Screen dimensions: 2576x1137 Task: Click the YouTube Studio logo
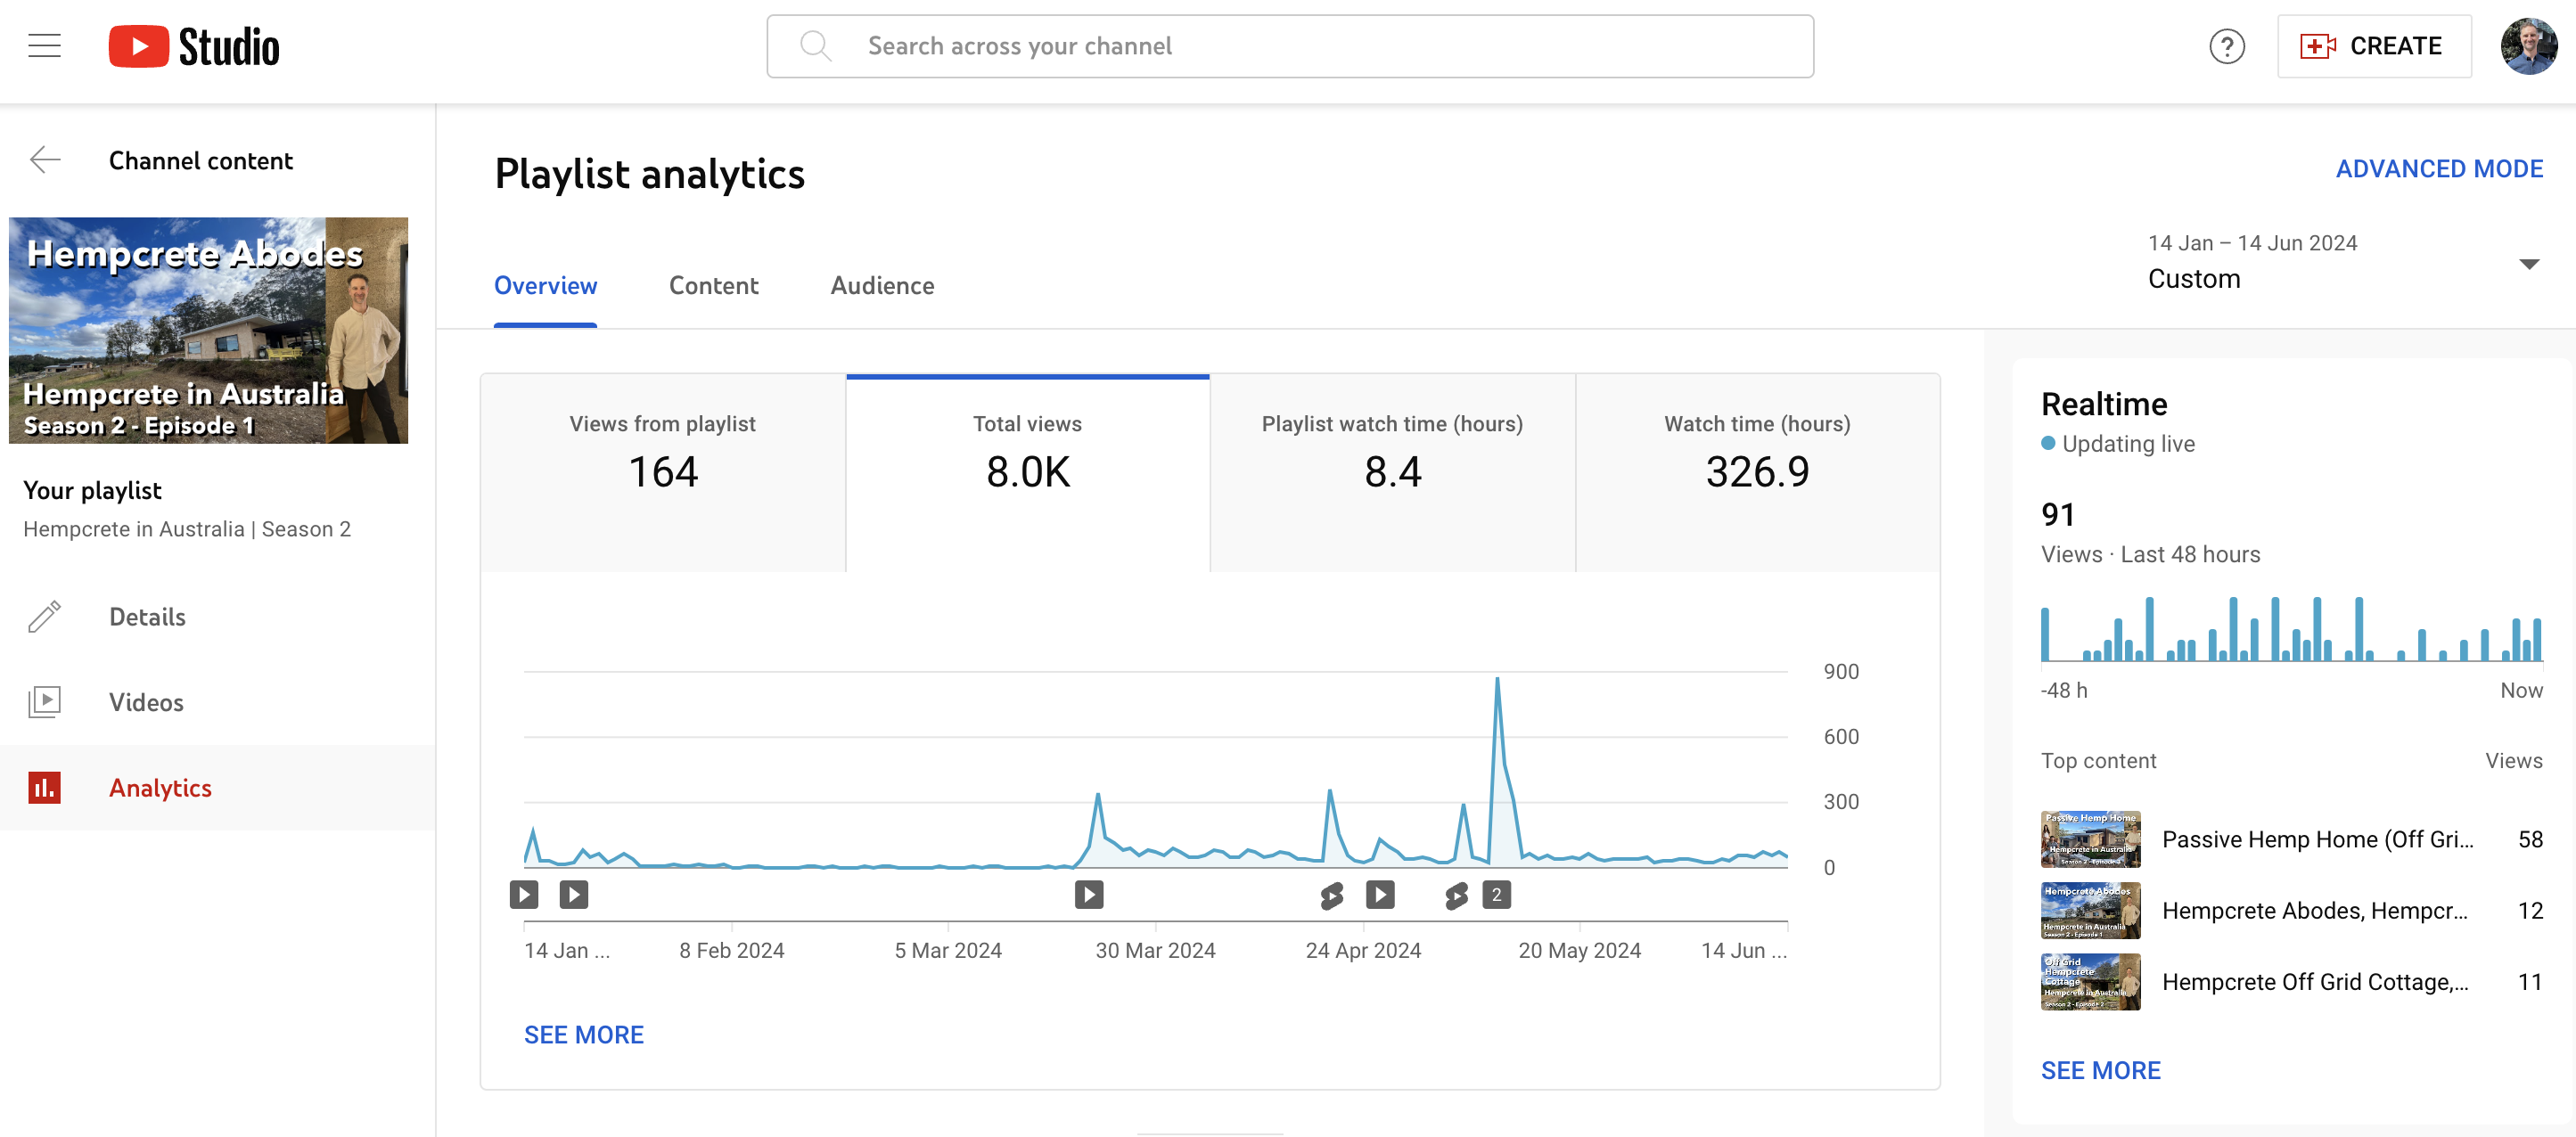[194, 45]
